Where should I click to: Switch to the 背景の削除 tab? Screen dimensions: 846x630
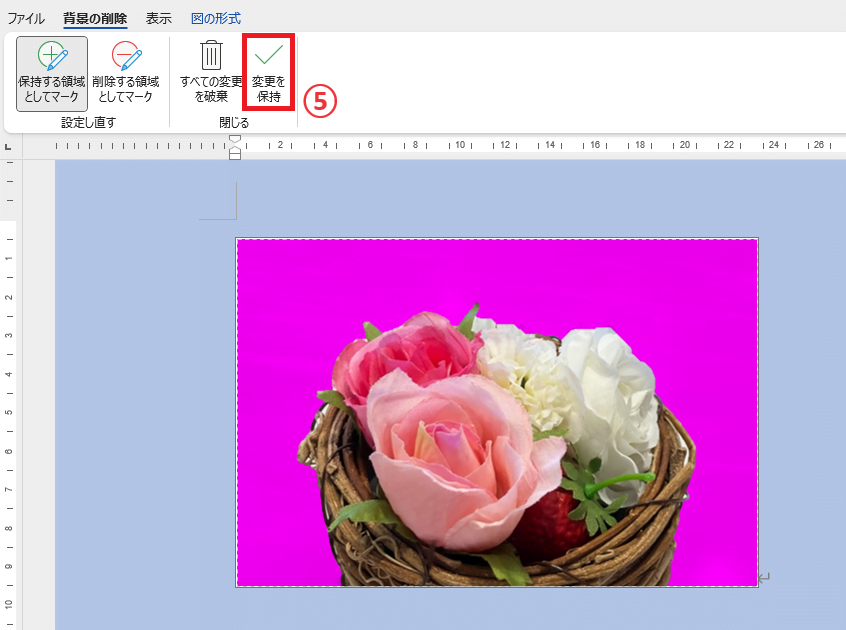[95, 18]
